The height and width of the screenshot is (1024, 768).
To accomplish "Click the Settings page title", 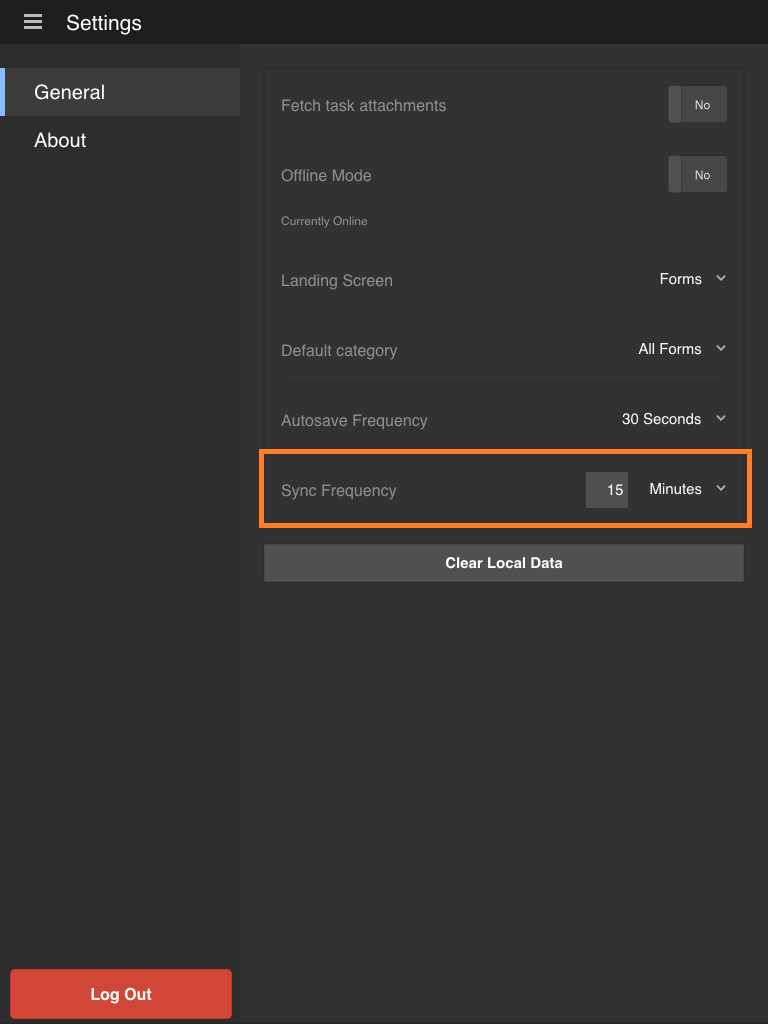I will click(x=104, y=23).
